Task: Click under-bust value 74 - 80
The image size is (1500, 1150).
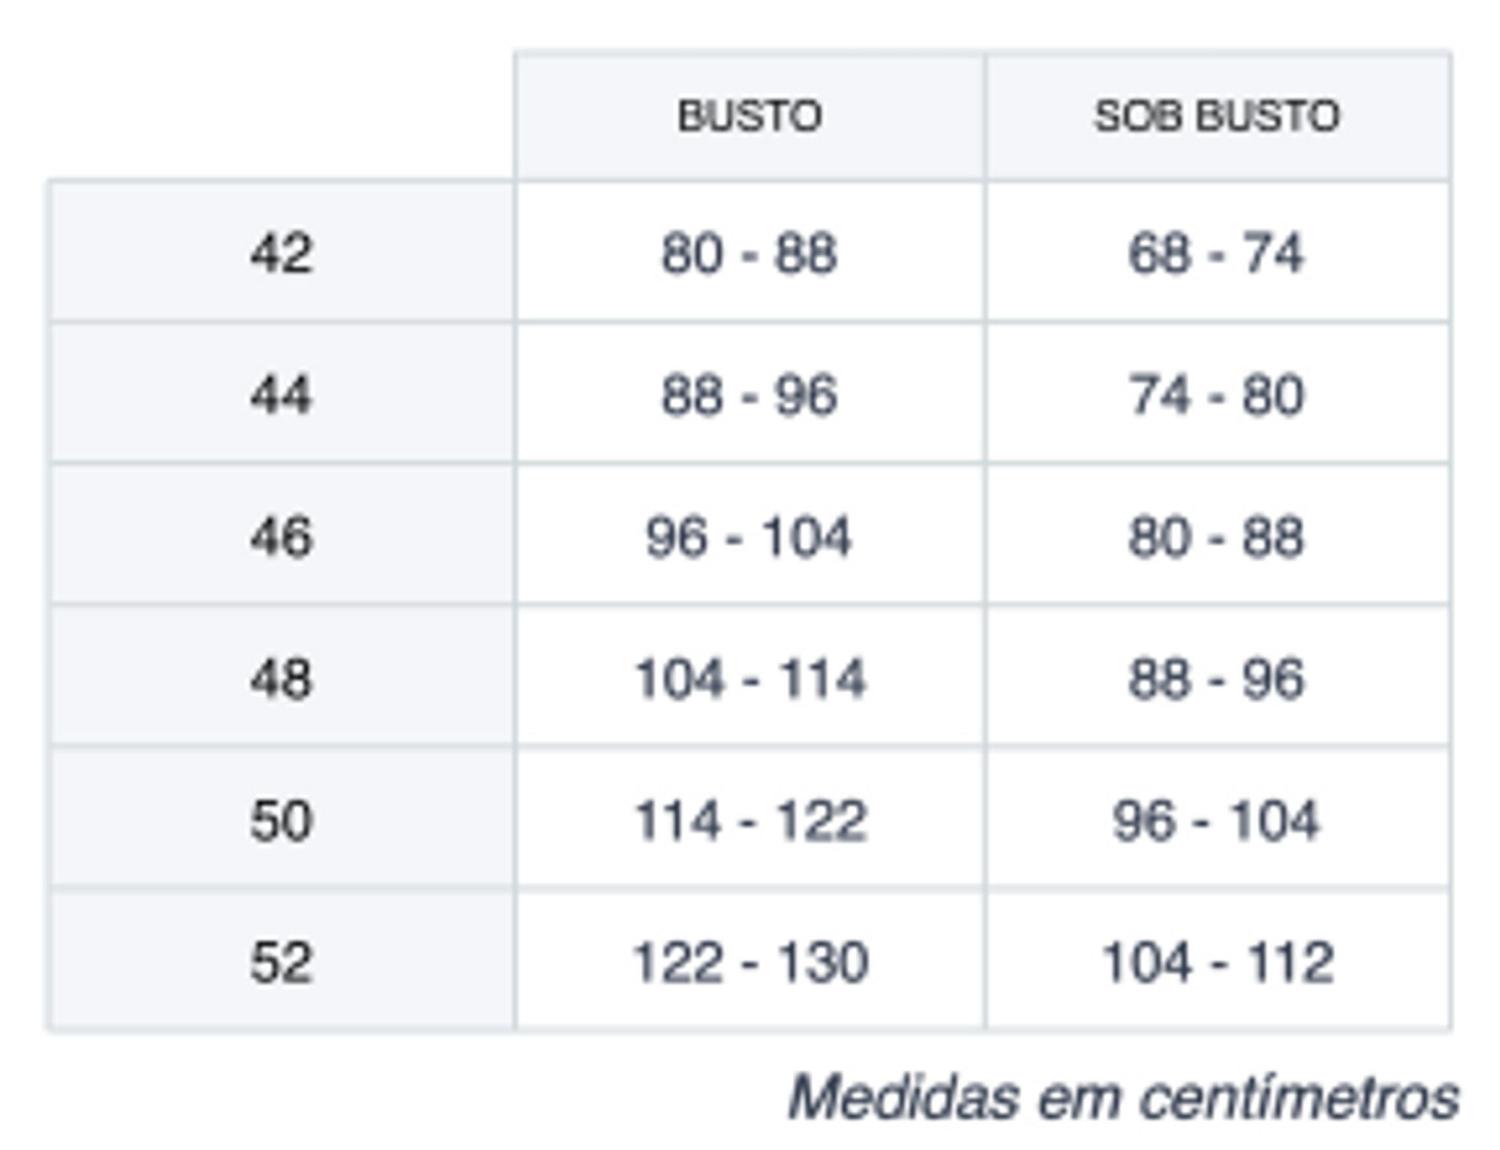Action: coord(1217,394)
